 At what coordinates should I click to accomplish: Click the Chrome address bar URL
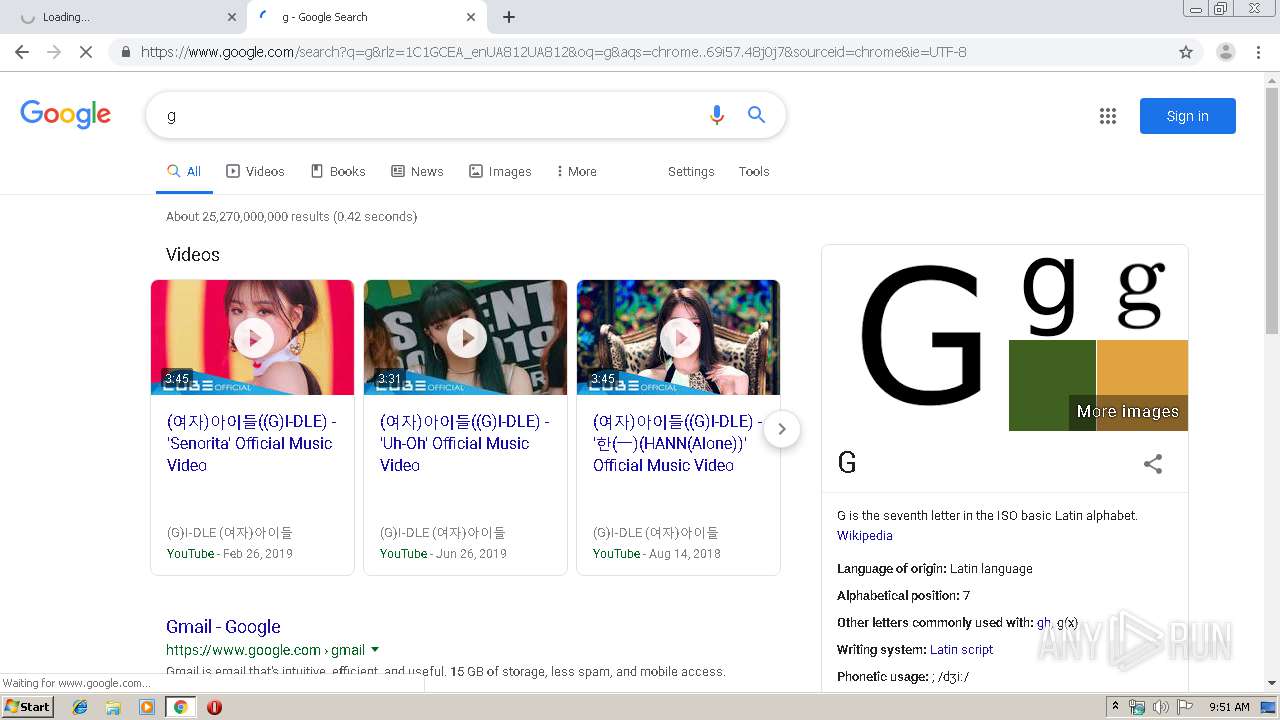pos(553,52)
